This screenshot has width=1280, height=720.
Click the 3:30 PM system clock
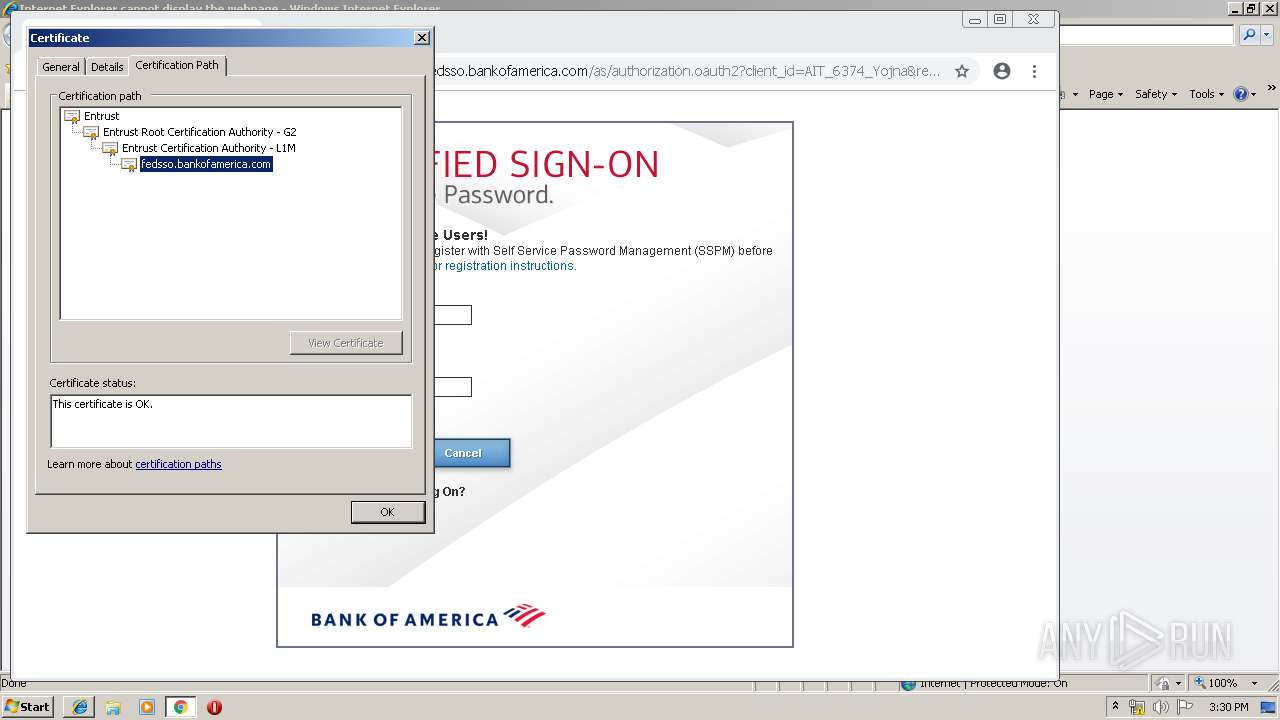point(1228,707)
